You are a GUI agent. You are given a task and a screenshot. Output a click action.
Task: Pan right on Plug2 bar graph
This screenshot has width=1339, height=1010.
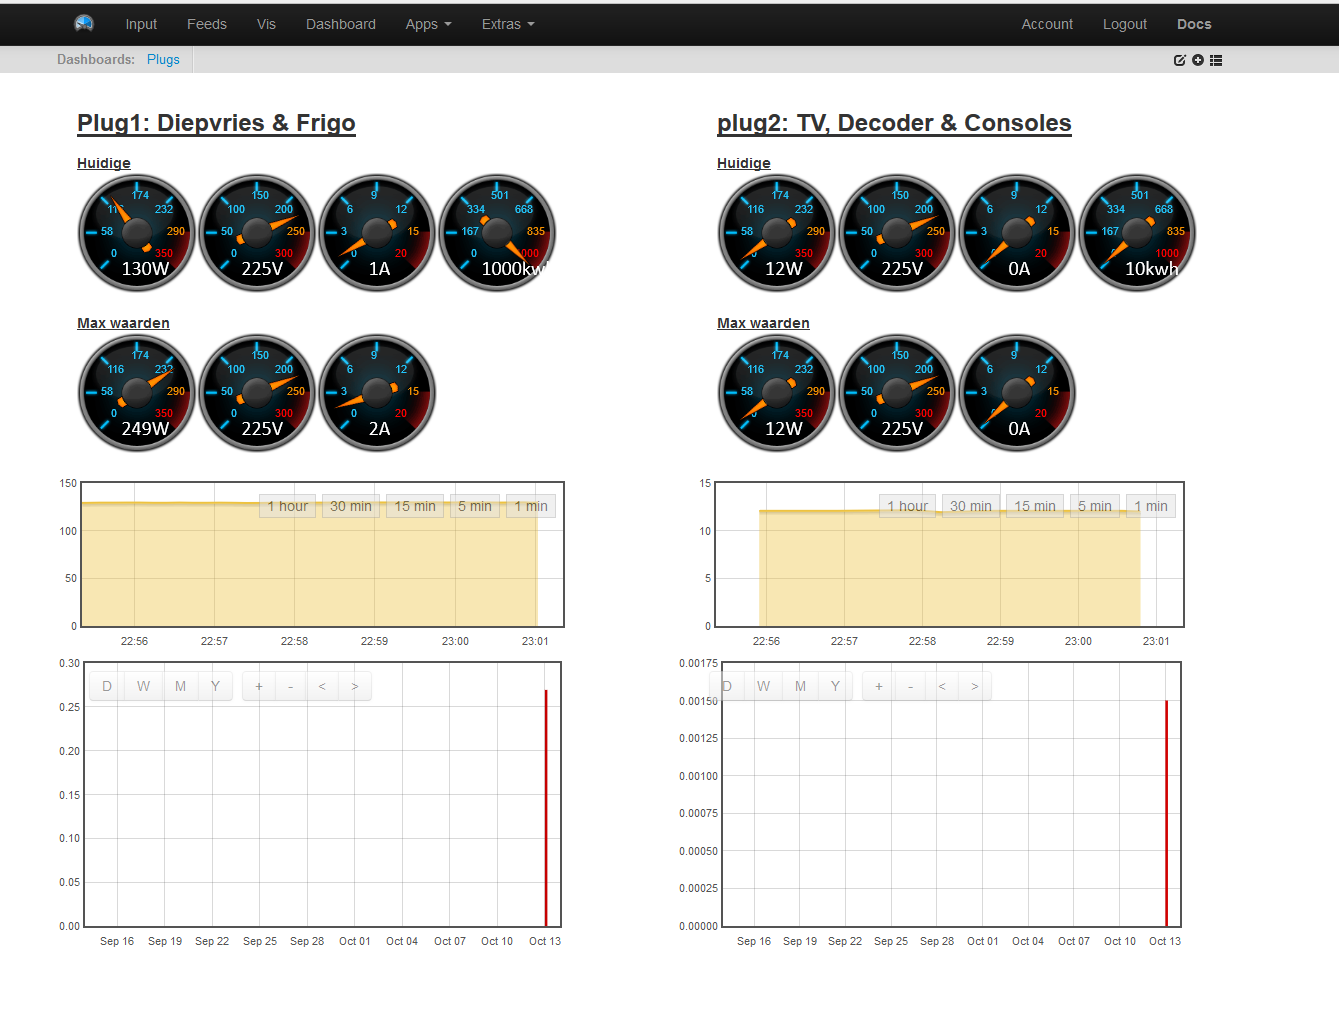pos(975,686)
